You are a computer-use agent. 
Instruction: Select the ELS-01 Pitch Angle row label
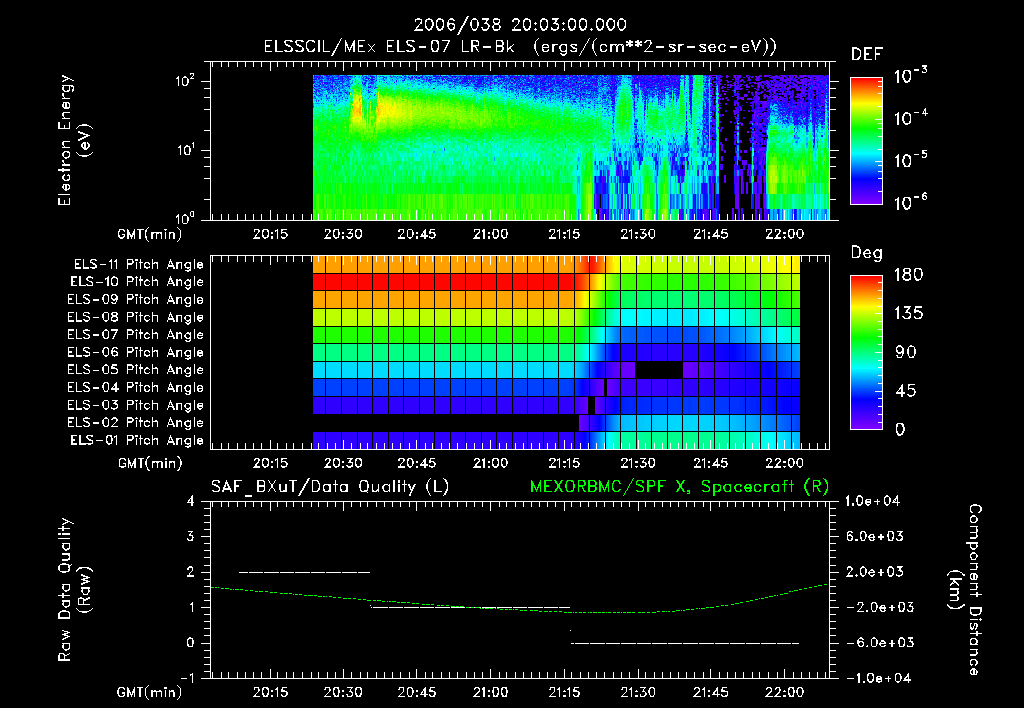[x=137, y=440]
